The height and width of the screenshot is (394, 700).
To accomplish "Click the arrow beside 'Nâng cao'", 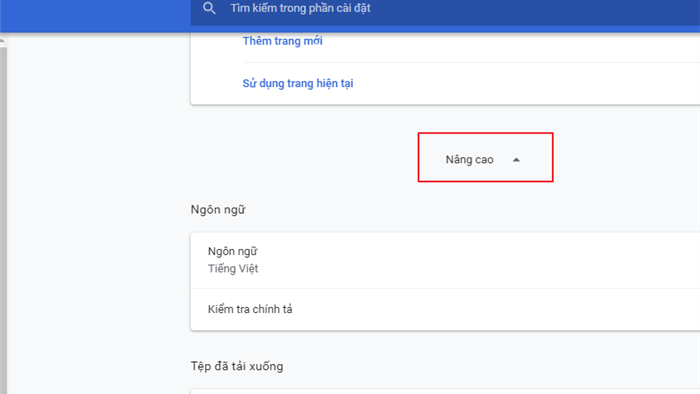I will pos(516,160).
